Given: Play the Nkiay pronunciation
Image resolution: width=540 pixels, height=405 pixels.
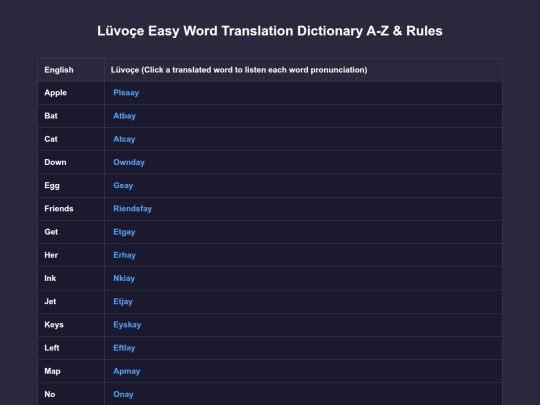Looking at the screenshot, I should (124, 278).
